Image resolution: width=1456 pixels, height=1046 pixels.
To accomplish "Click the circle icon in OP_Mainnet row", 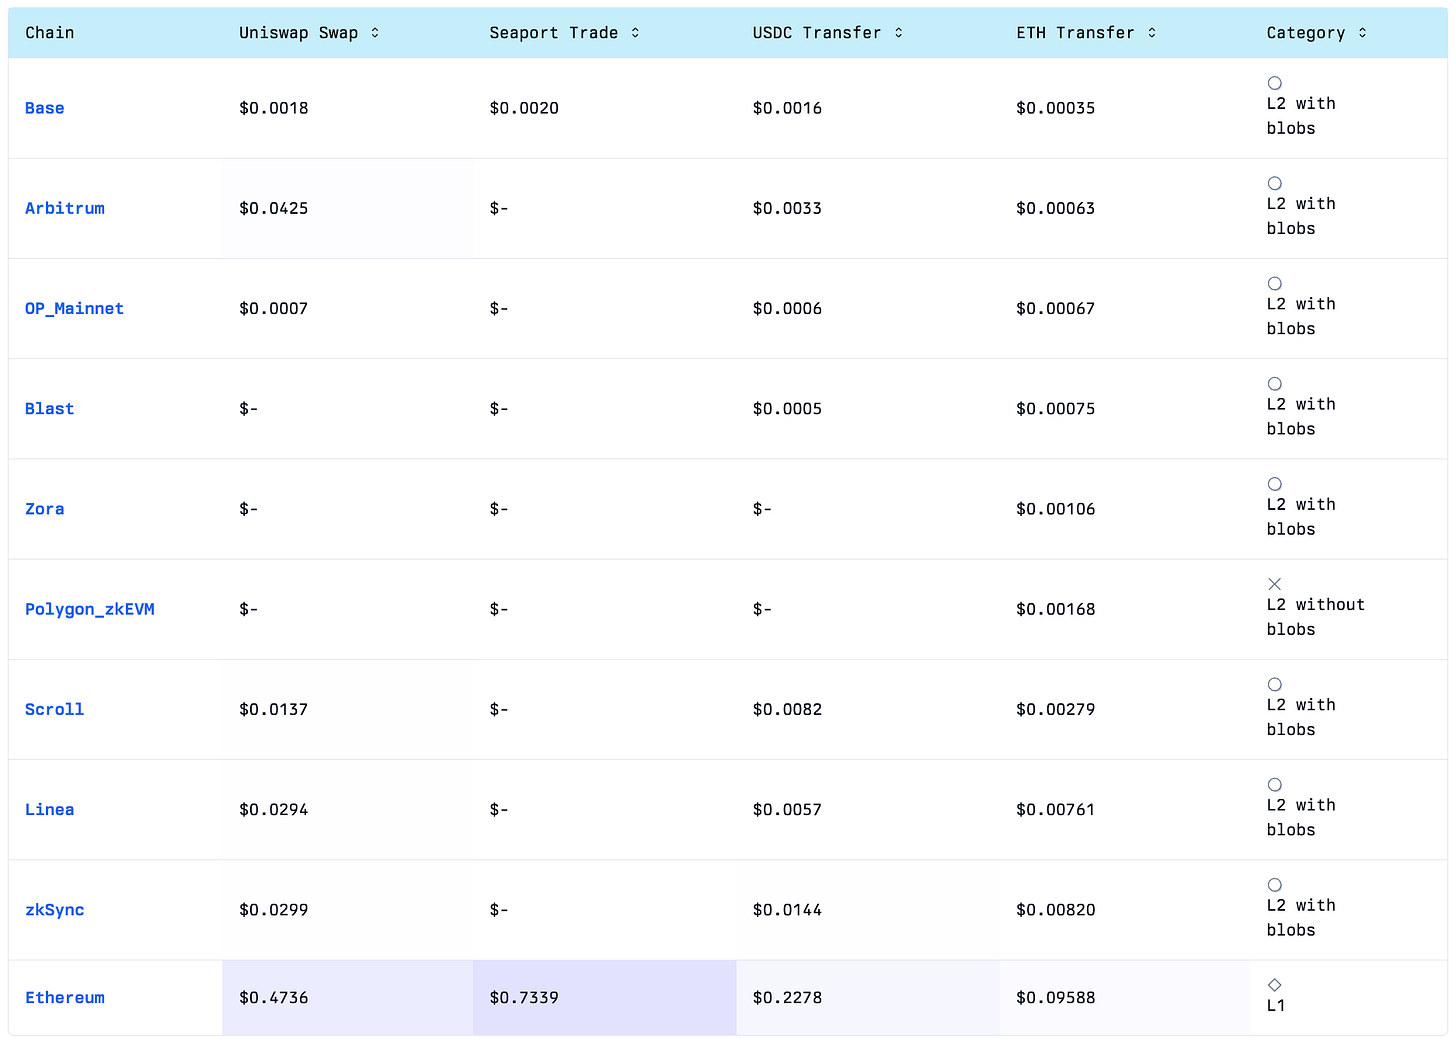I will tap(1275, 284).
